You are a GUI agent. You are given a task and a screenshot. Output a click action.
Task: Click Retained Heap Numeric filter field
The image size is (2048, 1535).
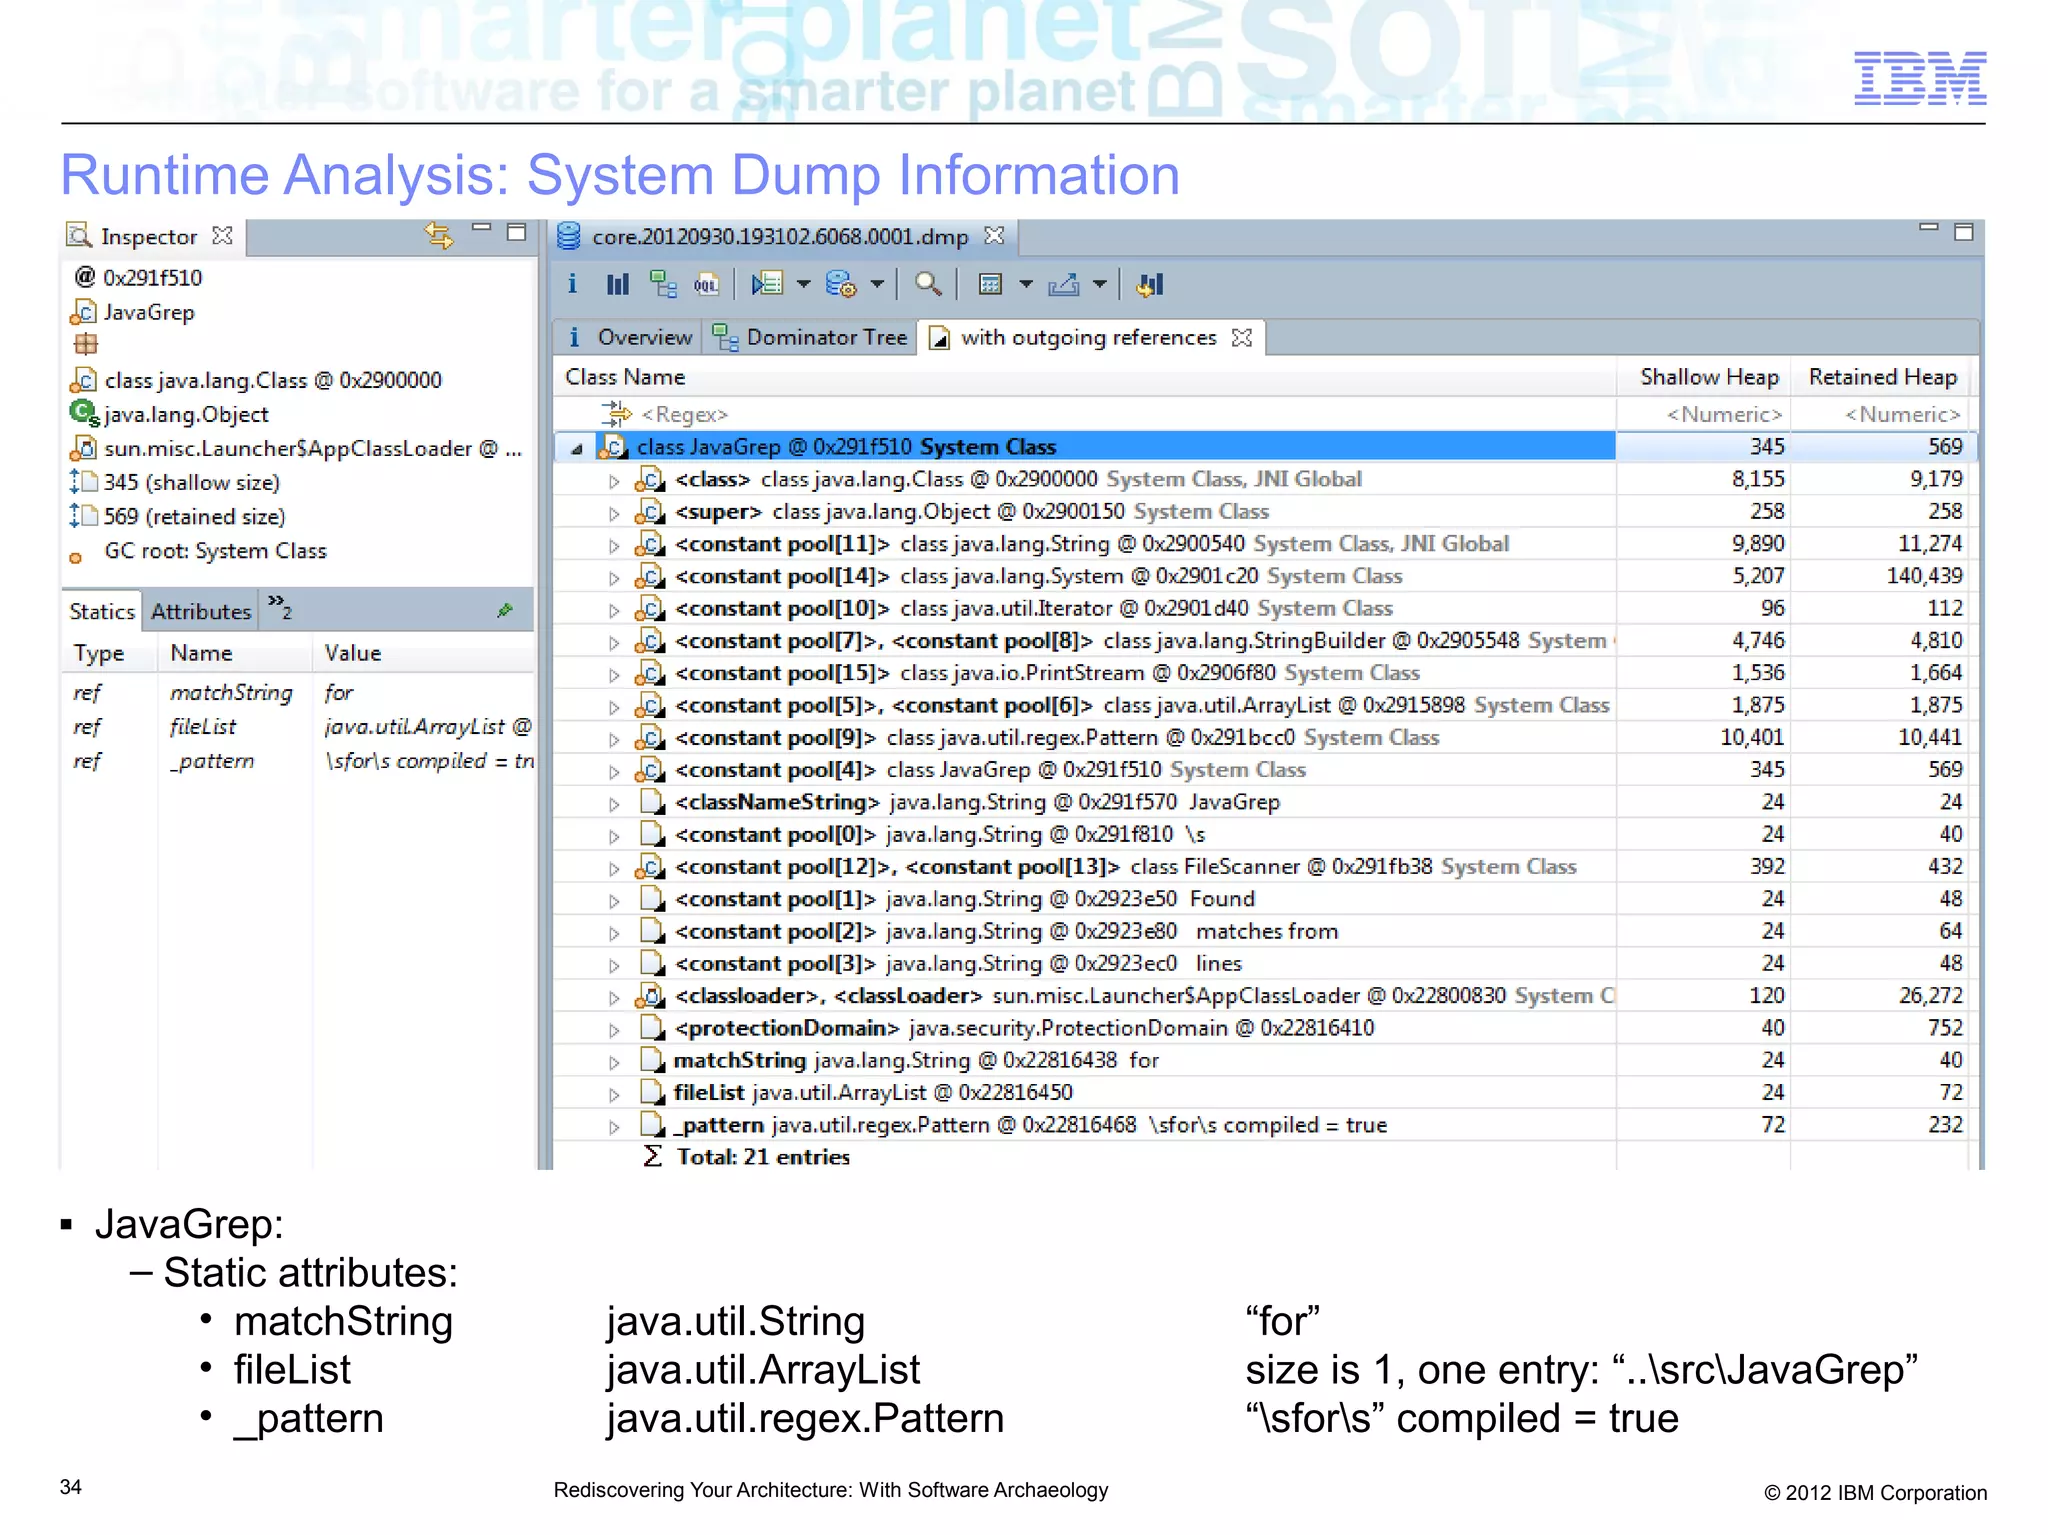click(x=1882, y=414)
